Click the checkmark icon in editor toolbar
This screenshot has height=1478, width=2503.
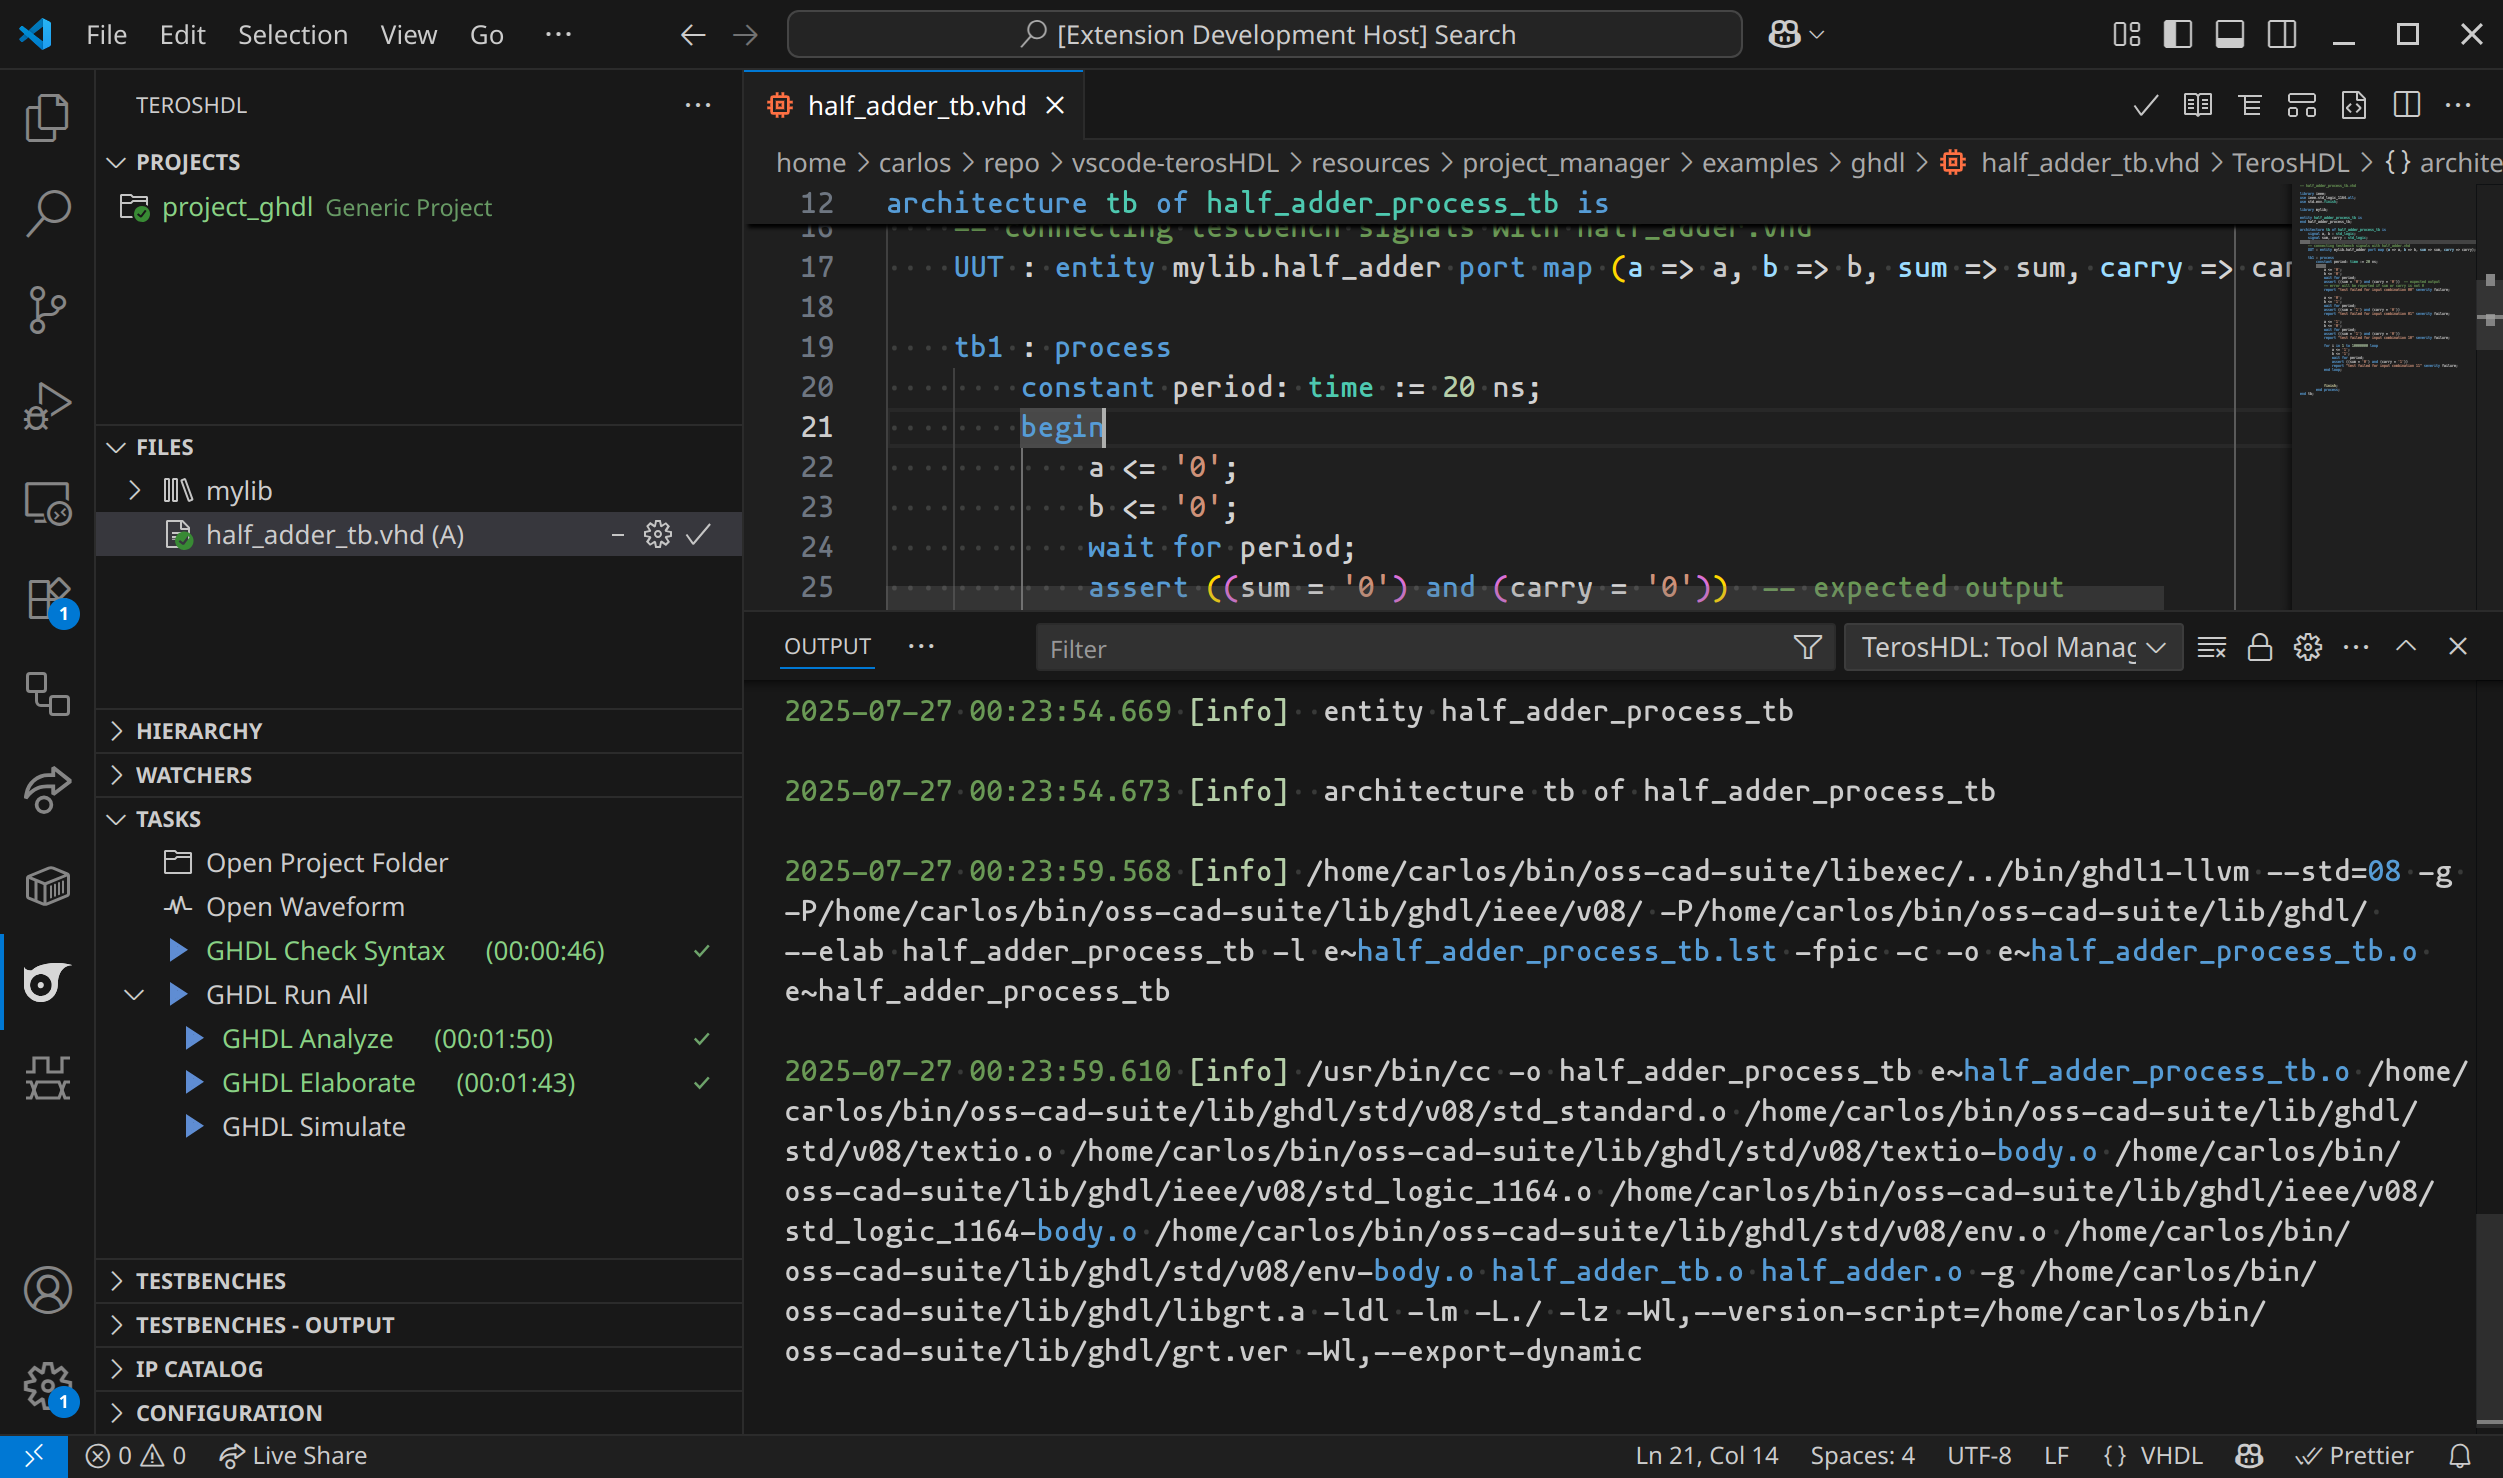2145,106
